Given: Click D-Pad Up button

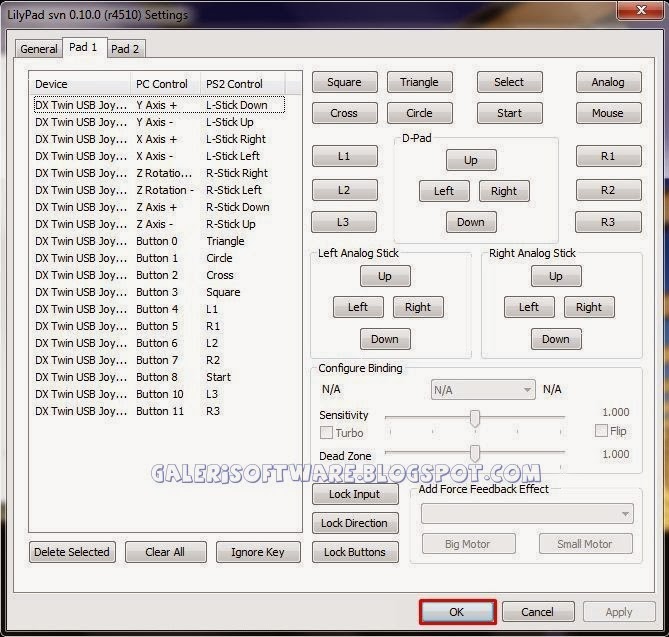Looking at the screenshot, I should pos(471,160).
